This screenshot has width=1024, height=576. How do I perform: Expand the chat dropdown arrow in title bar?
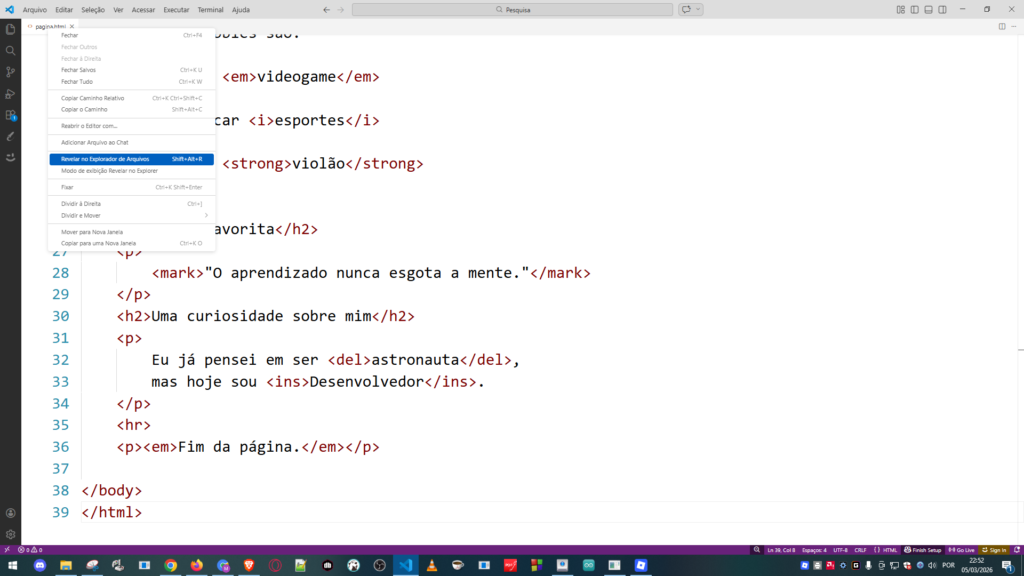pos(698,9)
